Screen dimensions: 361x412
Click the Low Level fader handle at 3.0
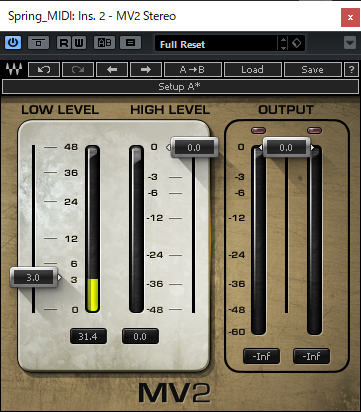click(33, 277)
